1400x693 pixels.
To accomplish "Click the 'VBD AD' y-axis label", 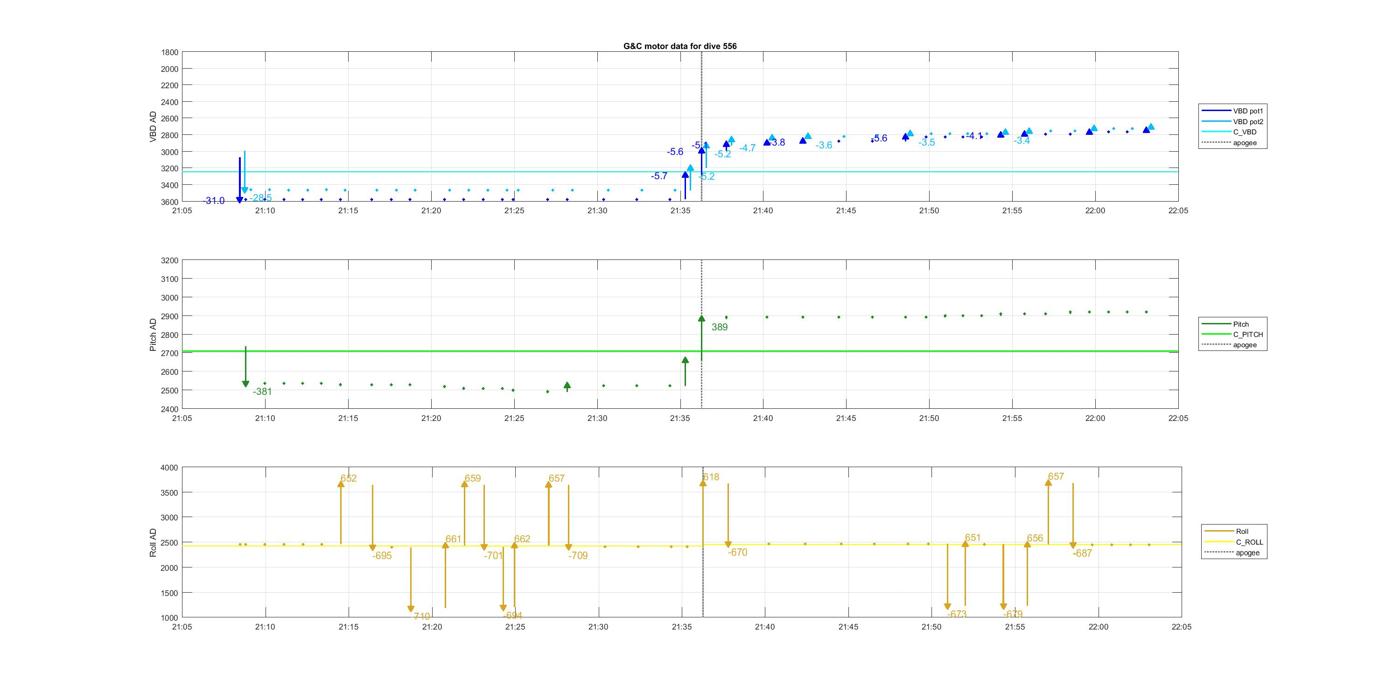I will (153, 127).
